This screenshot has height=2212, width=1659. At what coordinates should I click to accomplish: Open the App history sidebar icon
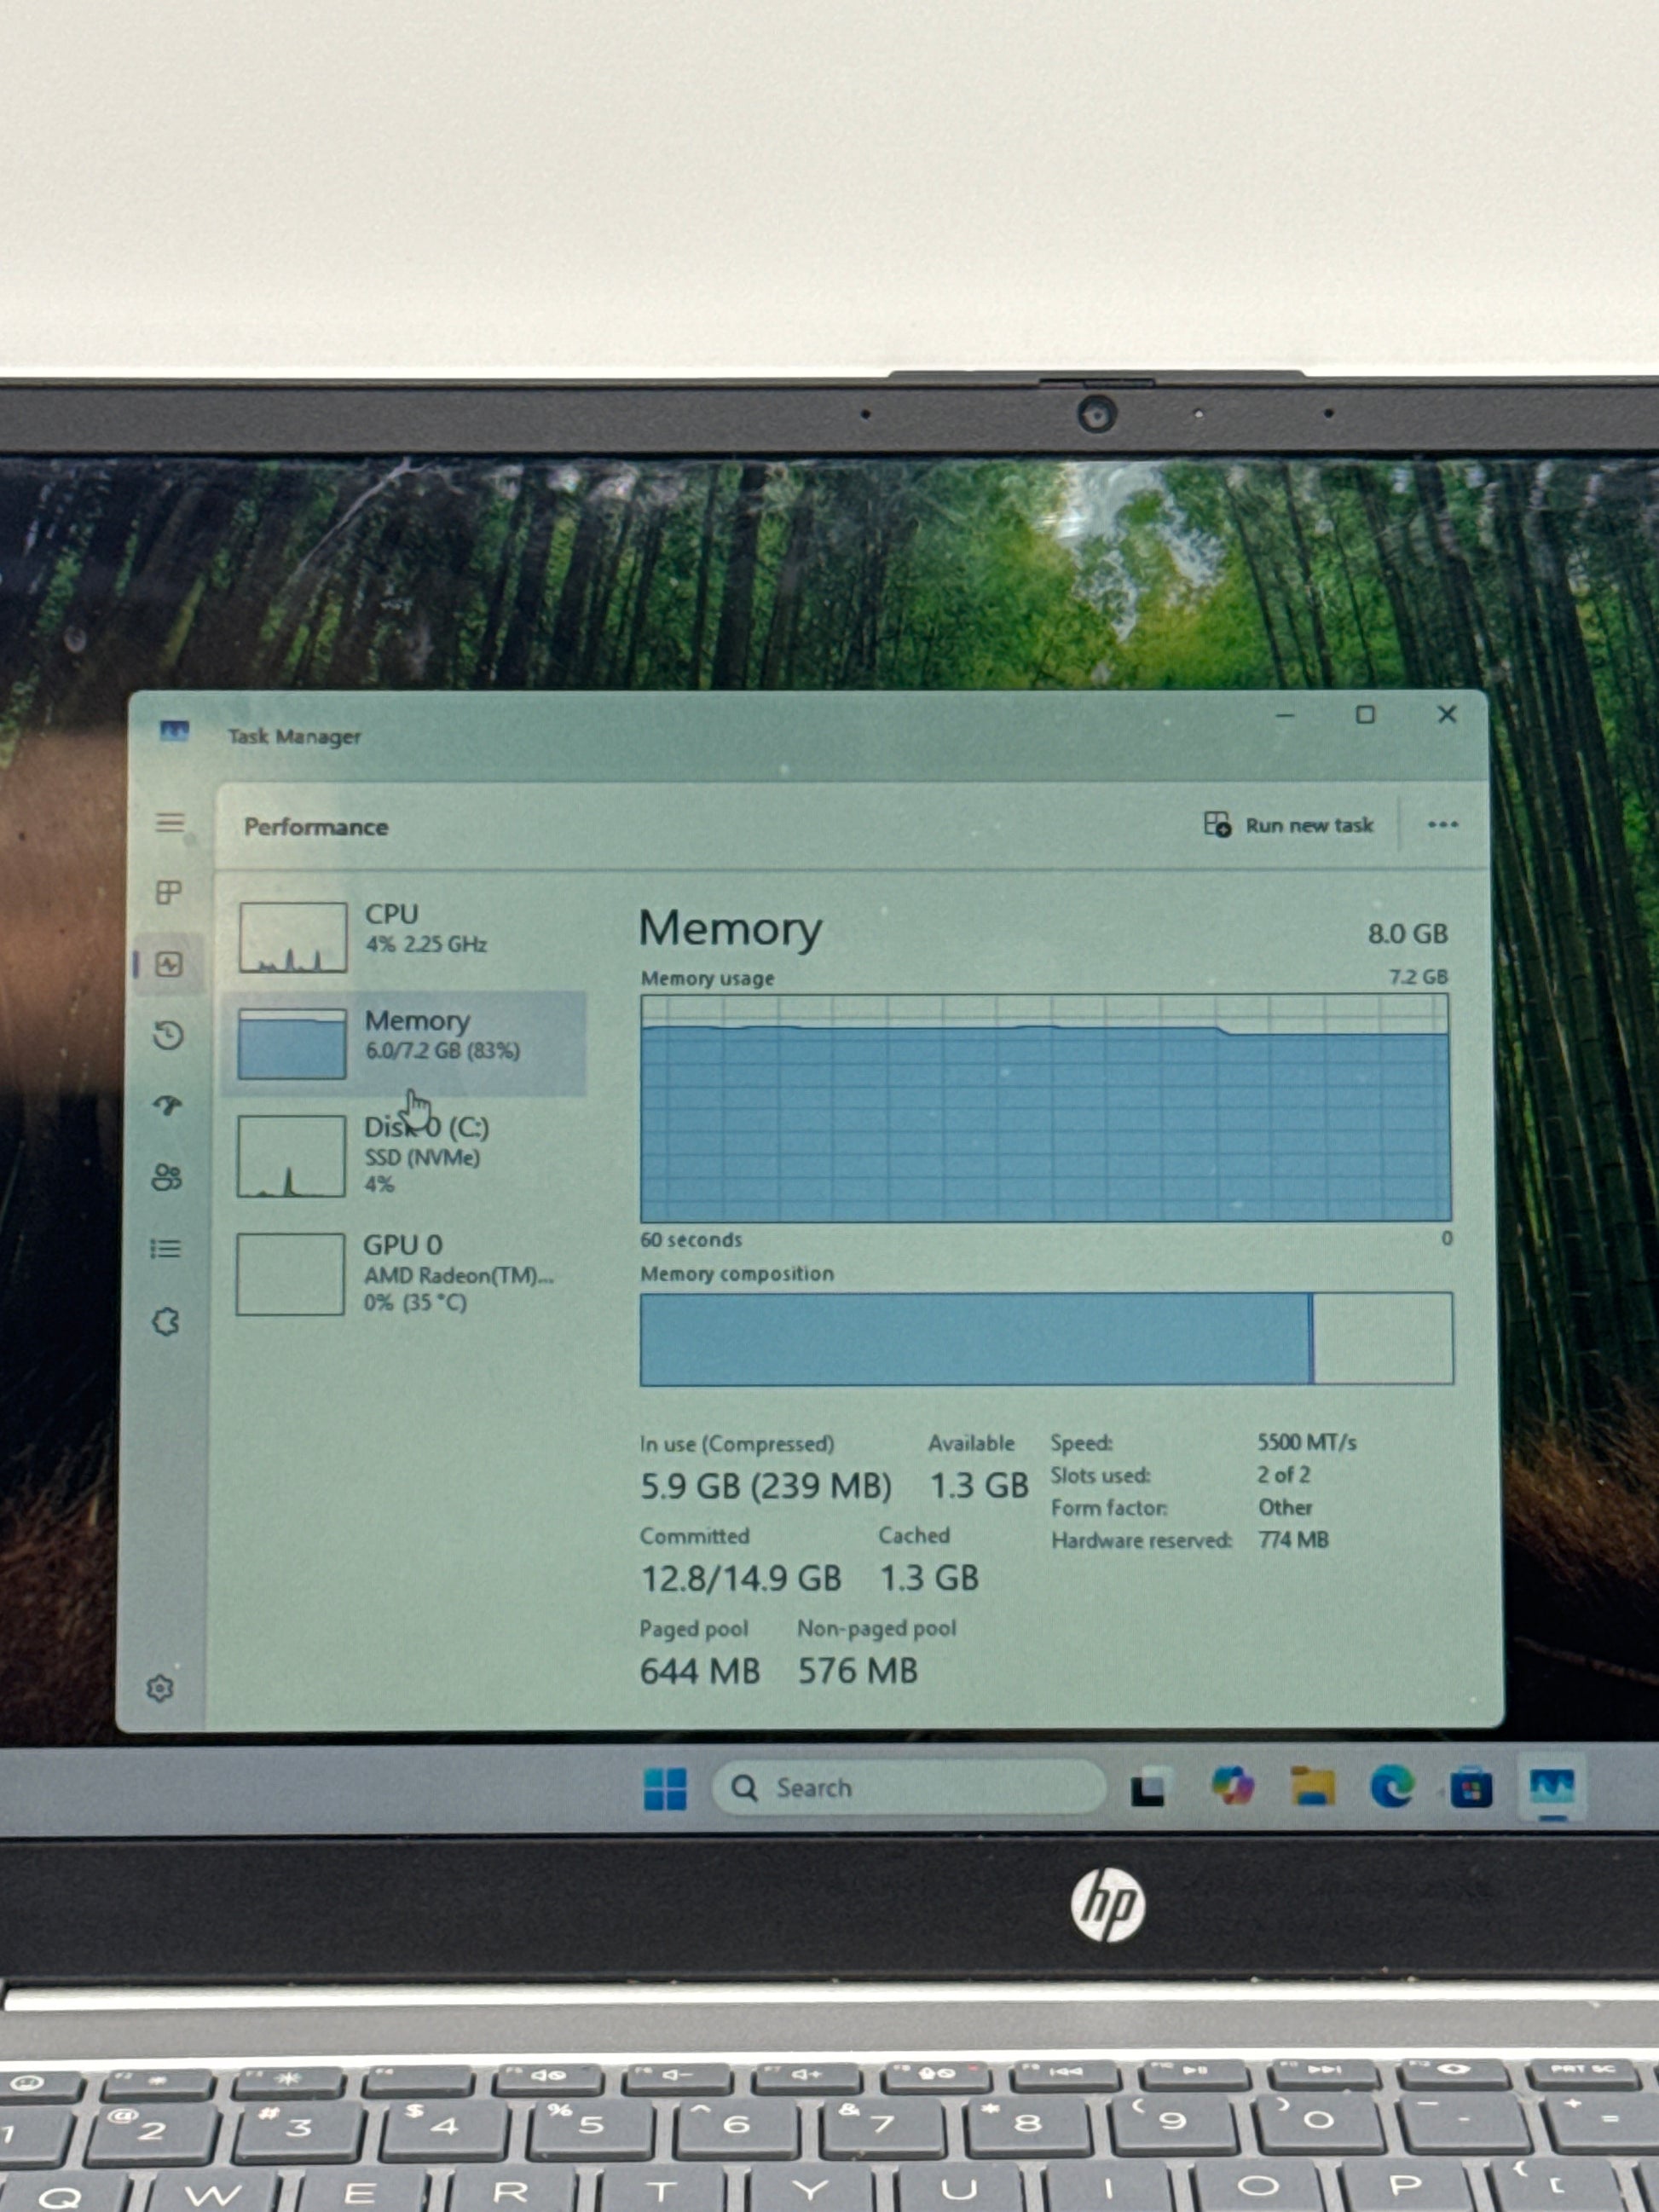168,1035
